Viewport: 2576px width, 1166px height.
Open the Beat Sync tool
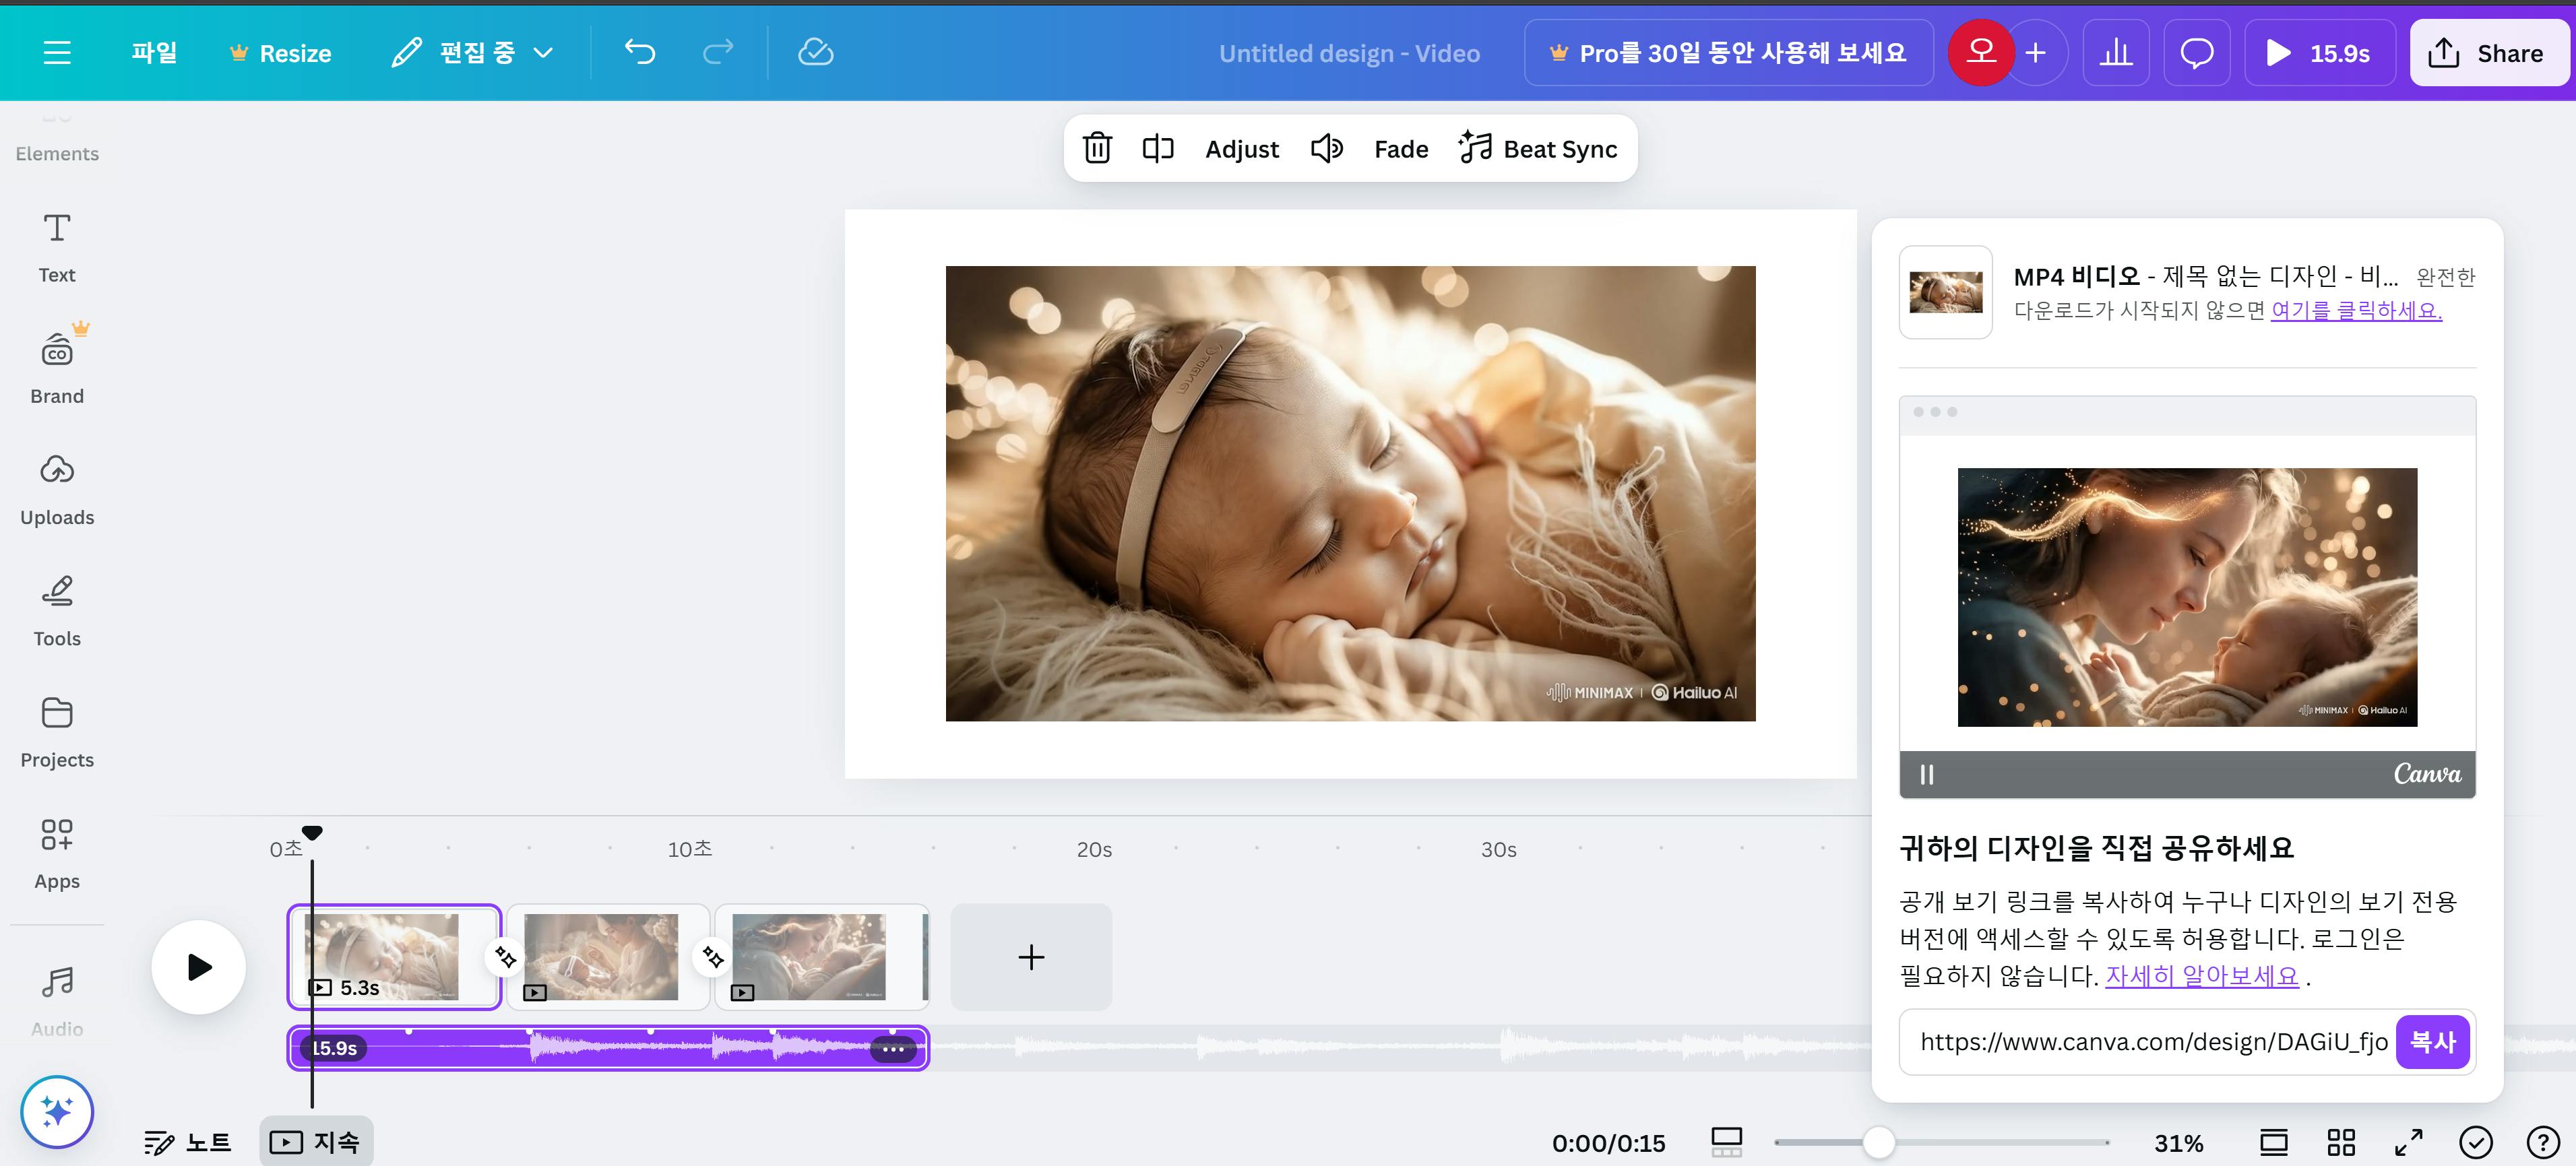click(x=1539, y=148)
